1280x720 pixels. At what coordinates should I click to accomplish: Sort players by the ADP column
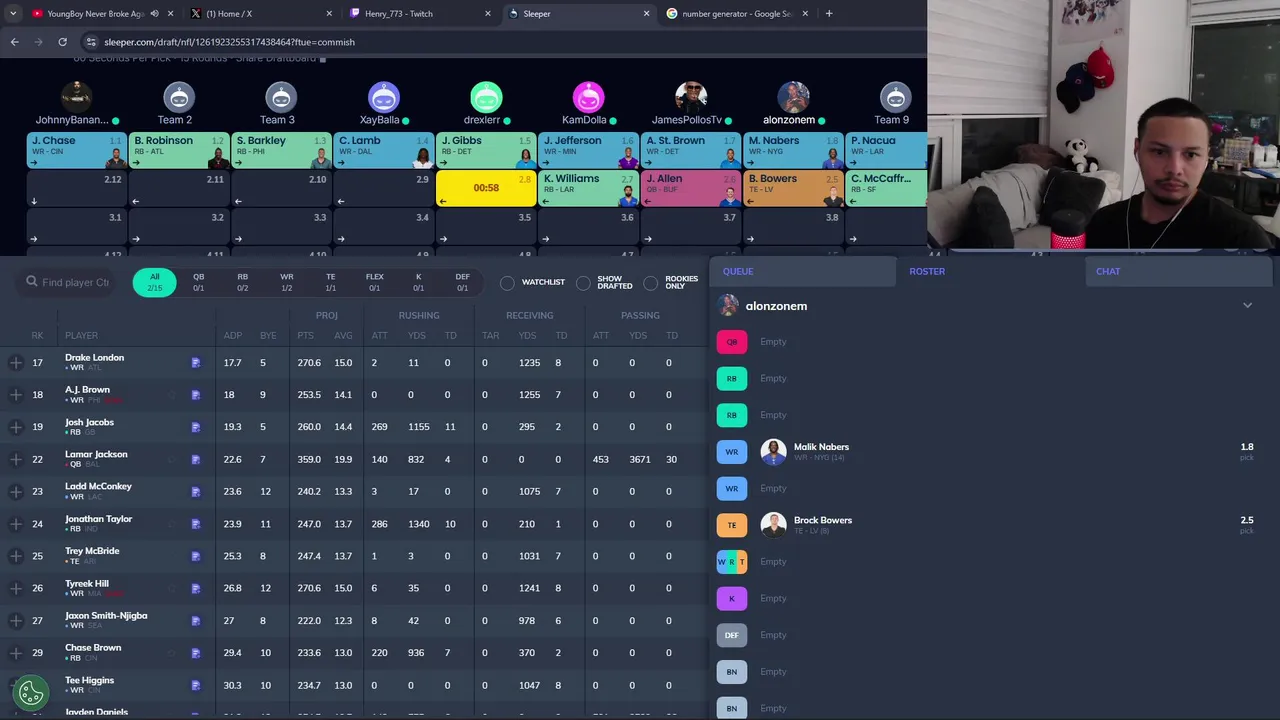pos(232,336)
